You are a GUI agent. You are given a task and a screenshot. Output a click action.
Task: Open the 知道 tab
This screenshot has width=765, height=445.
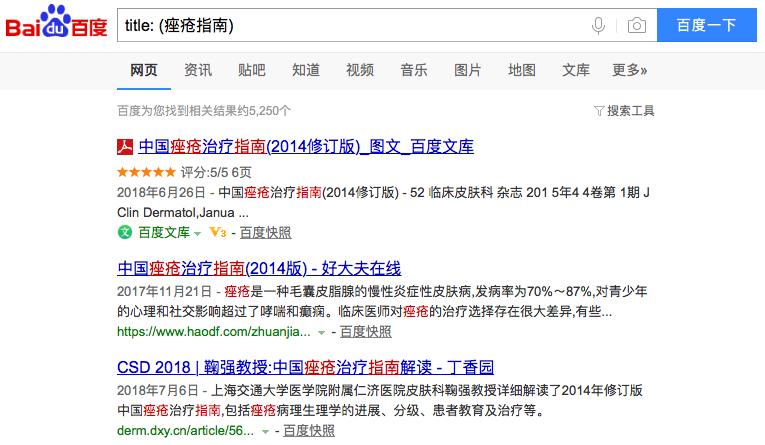click(306, 70)
